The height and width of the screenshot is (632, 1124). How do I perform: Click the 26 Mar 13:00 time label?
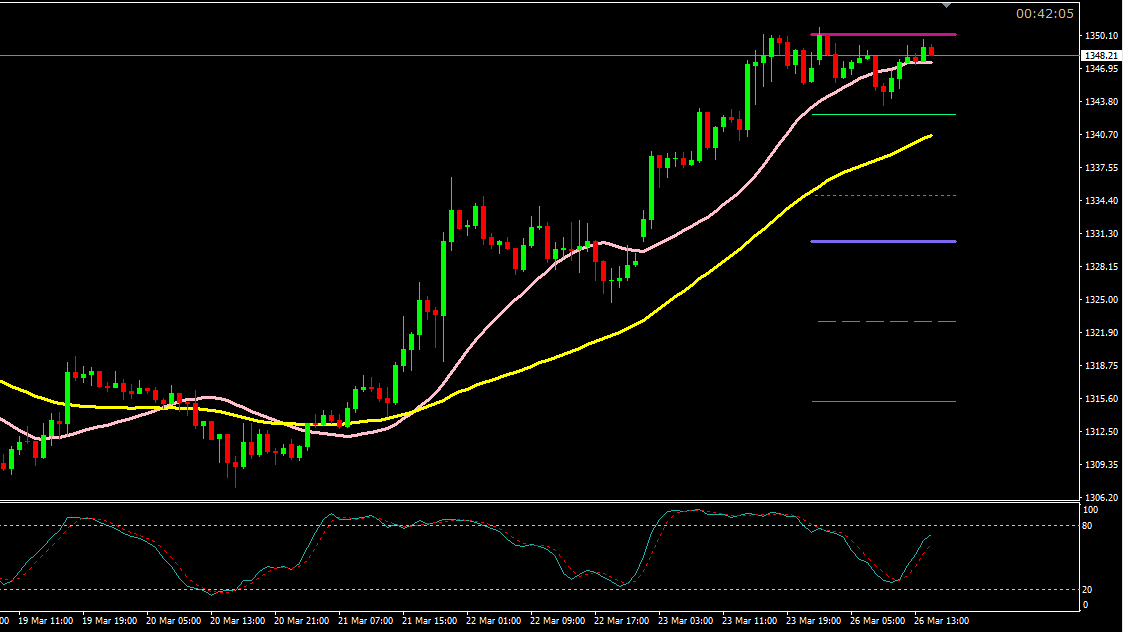coord(941,620)
